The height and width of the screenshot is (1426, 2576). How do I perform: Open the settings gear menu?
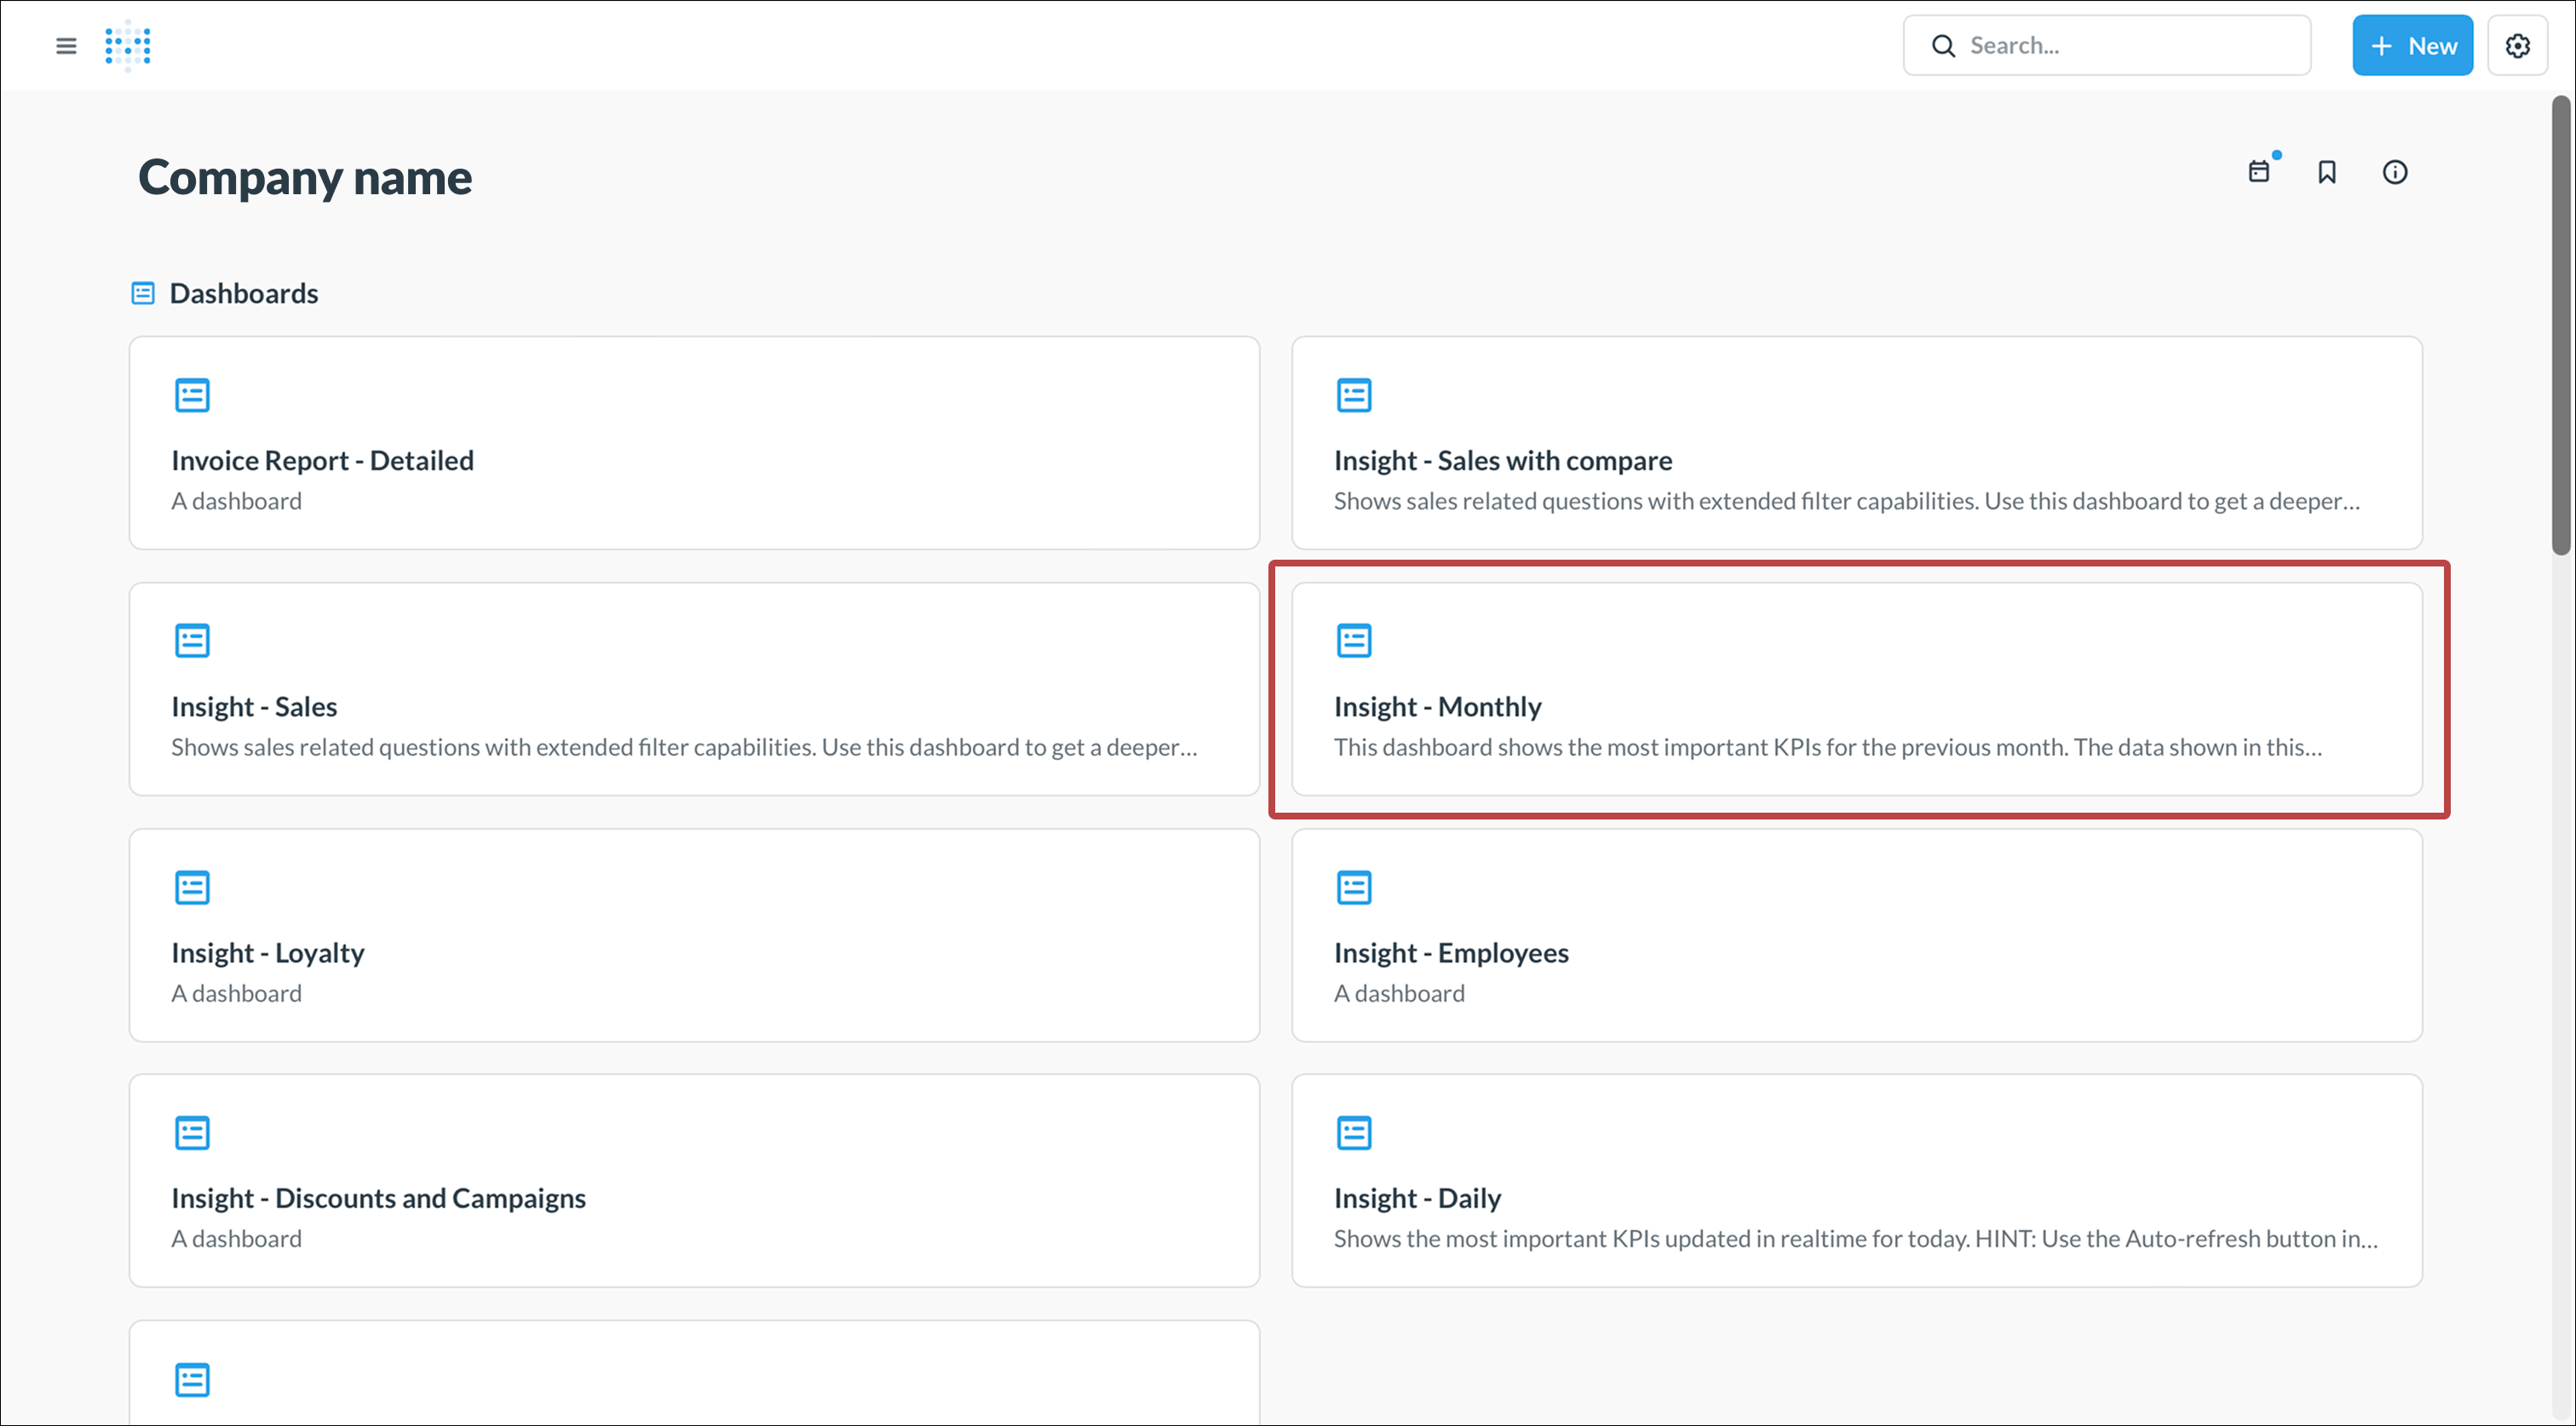tap(2517, 46)
